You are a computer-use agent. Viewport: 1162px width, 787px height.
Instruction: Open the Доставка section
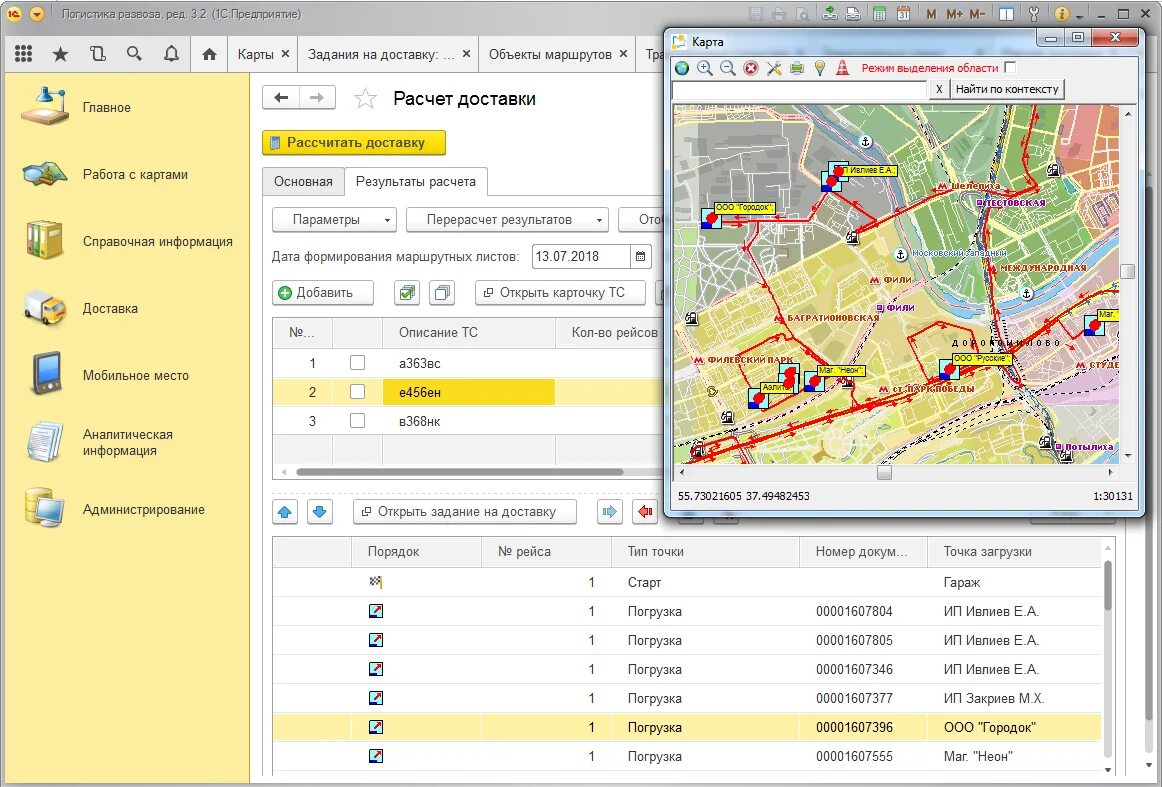[x=110, y=308]
